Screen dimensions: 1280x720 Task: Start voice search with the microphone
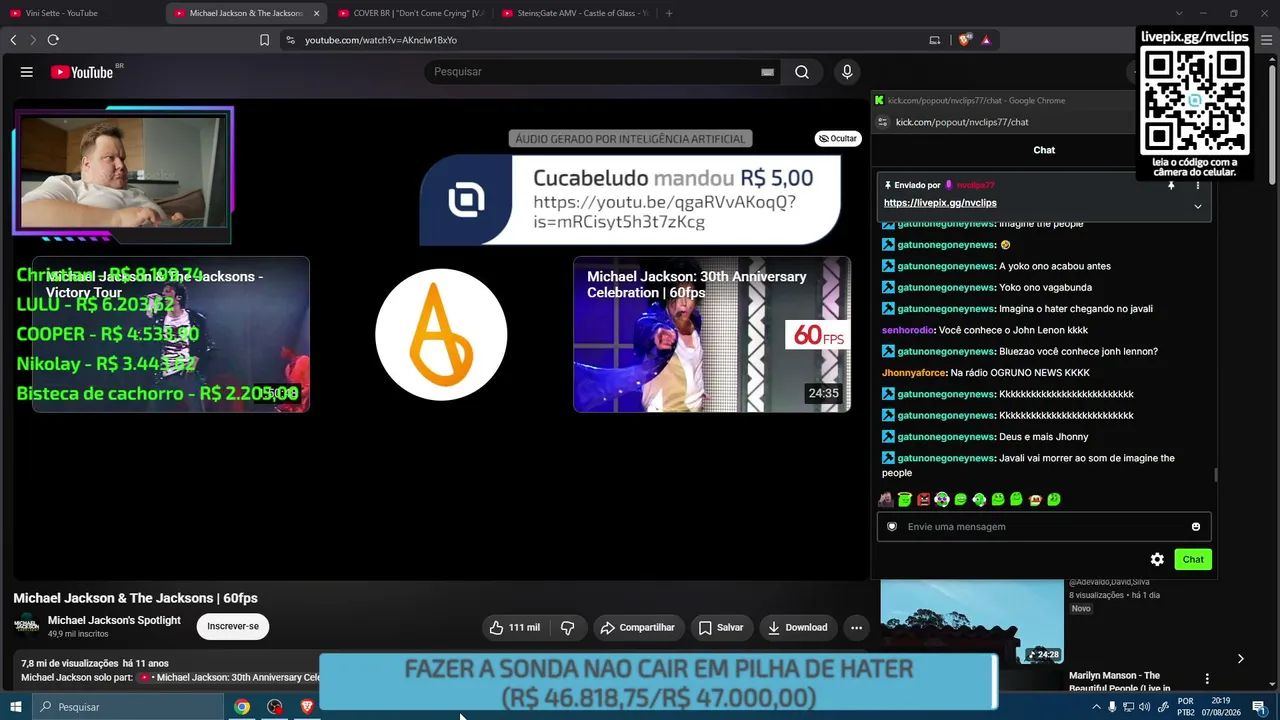pyautogui.click(x=847, y=72)
